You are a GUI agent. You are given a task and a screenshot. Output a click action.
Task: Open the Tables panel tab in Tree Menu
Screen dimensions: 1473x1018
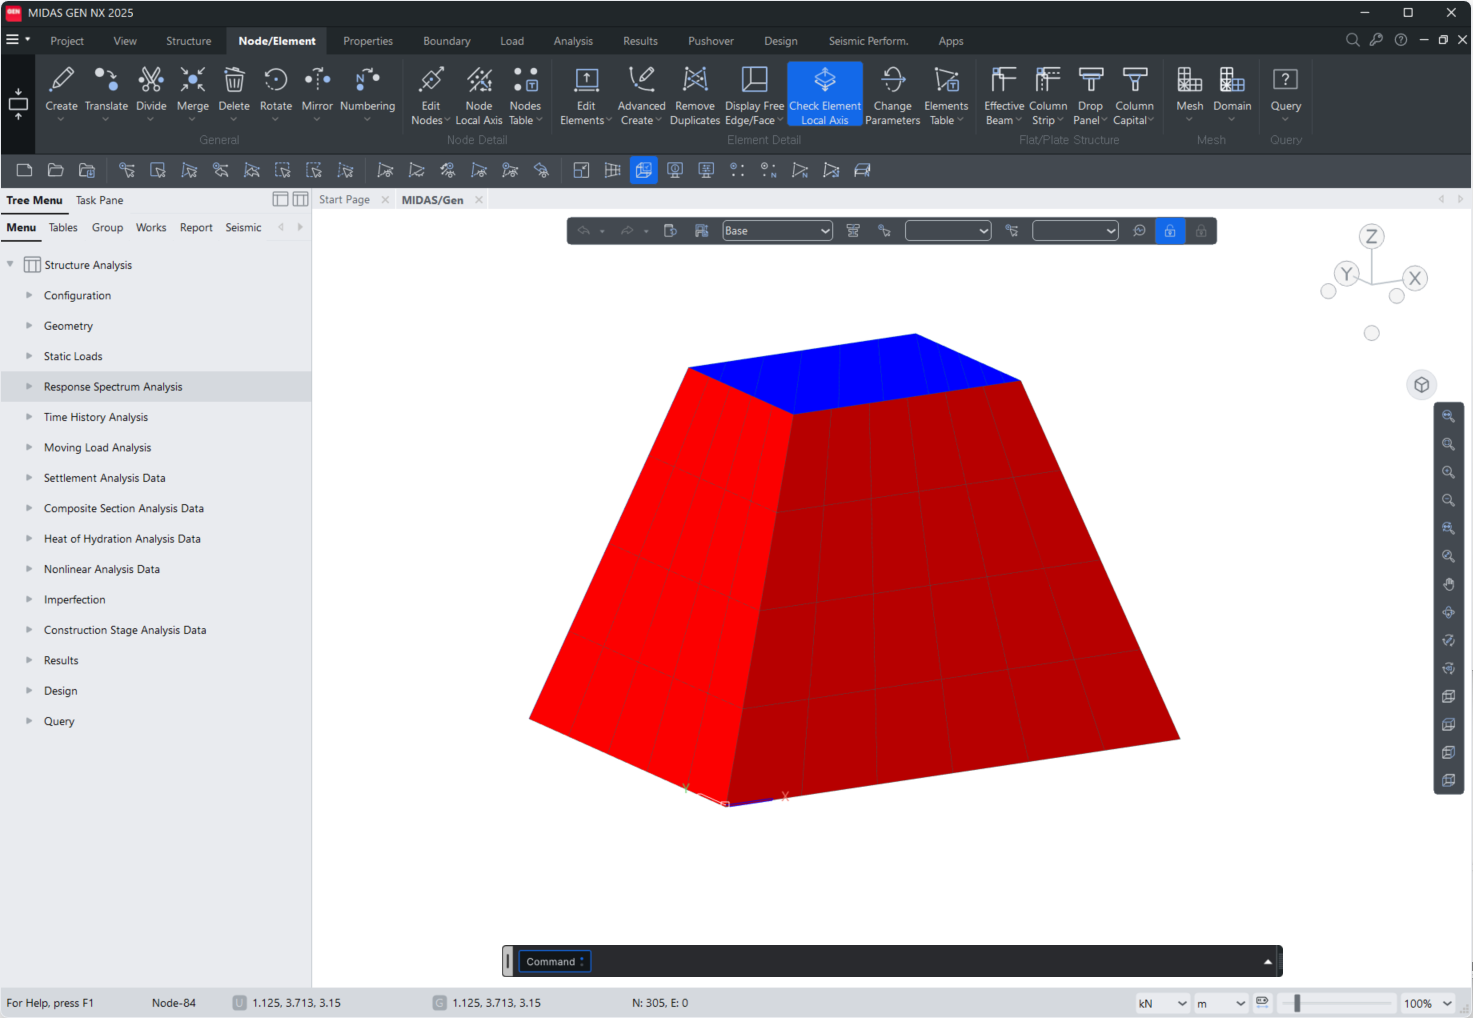point(63,227)
